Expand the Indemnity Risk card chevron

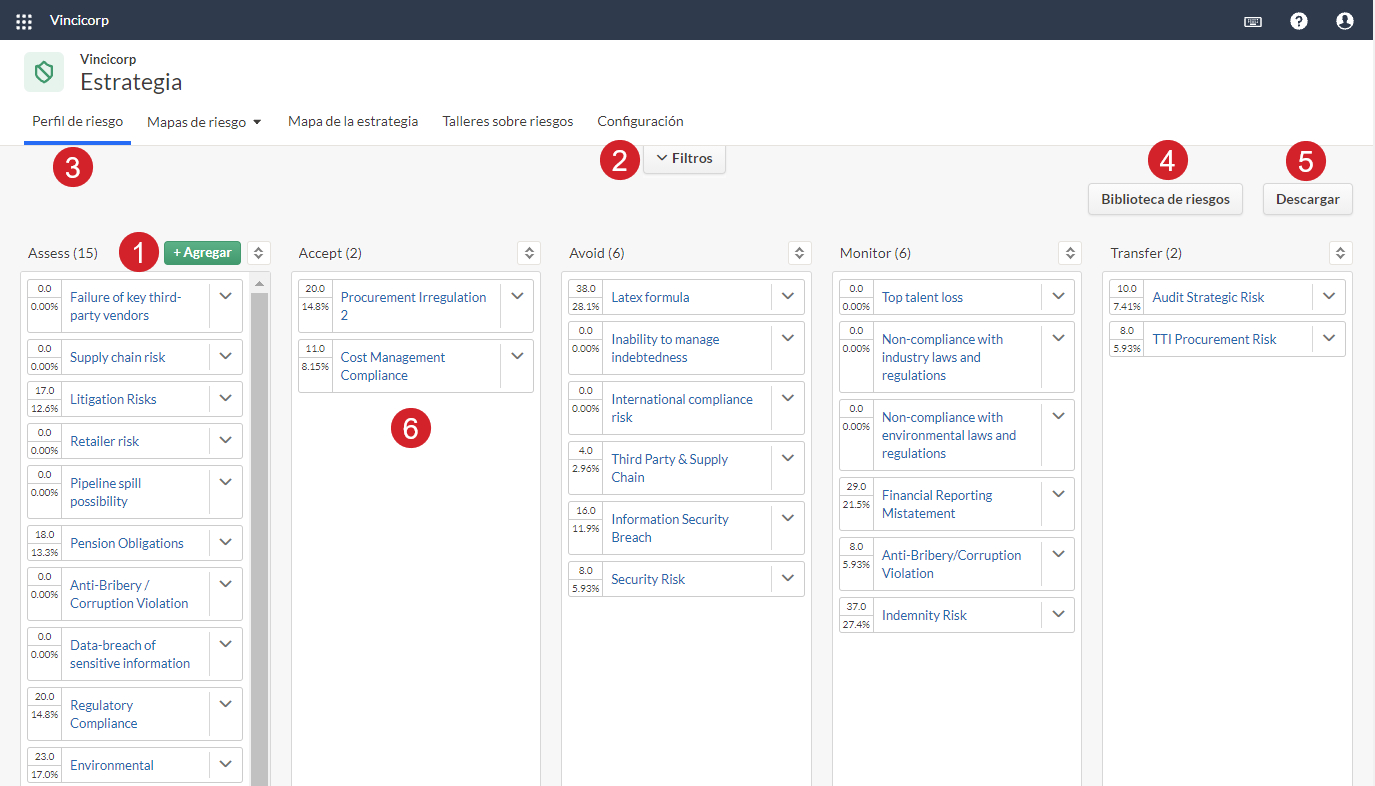point(1058,614)
